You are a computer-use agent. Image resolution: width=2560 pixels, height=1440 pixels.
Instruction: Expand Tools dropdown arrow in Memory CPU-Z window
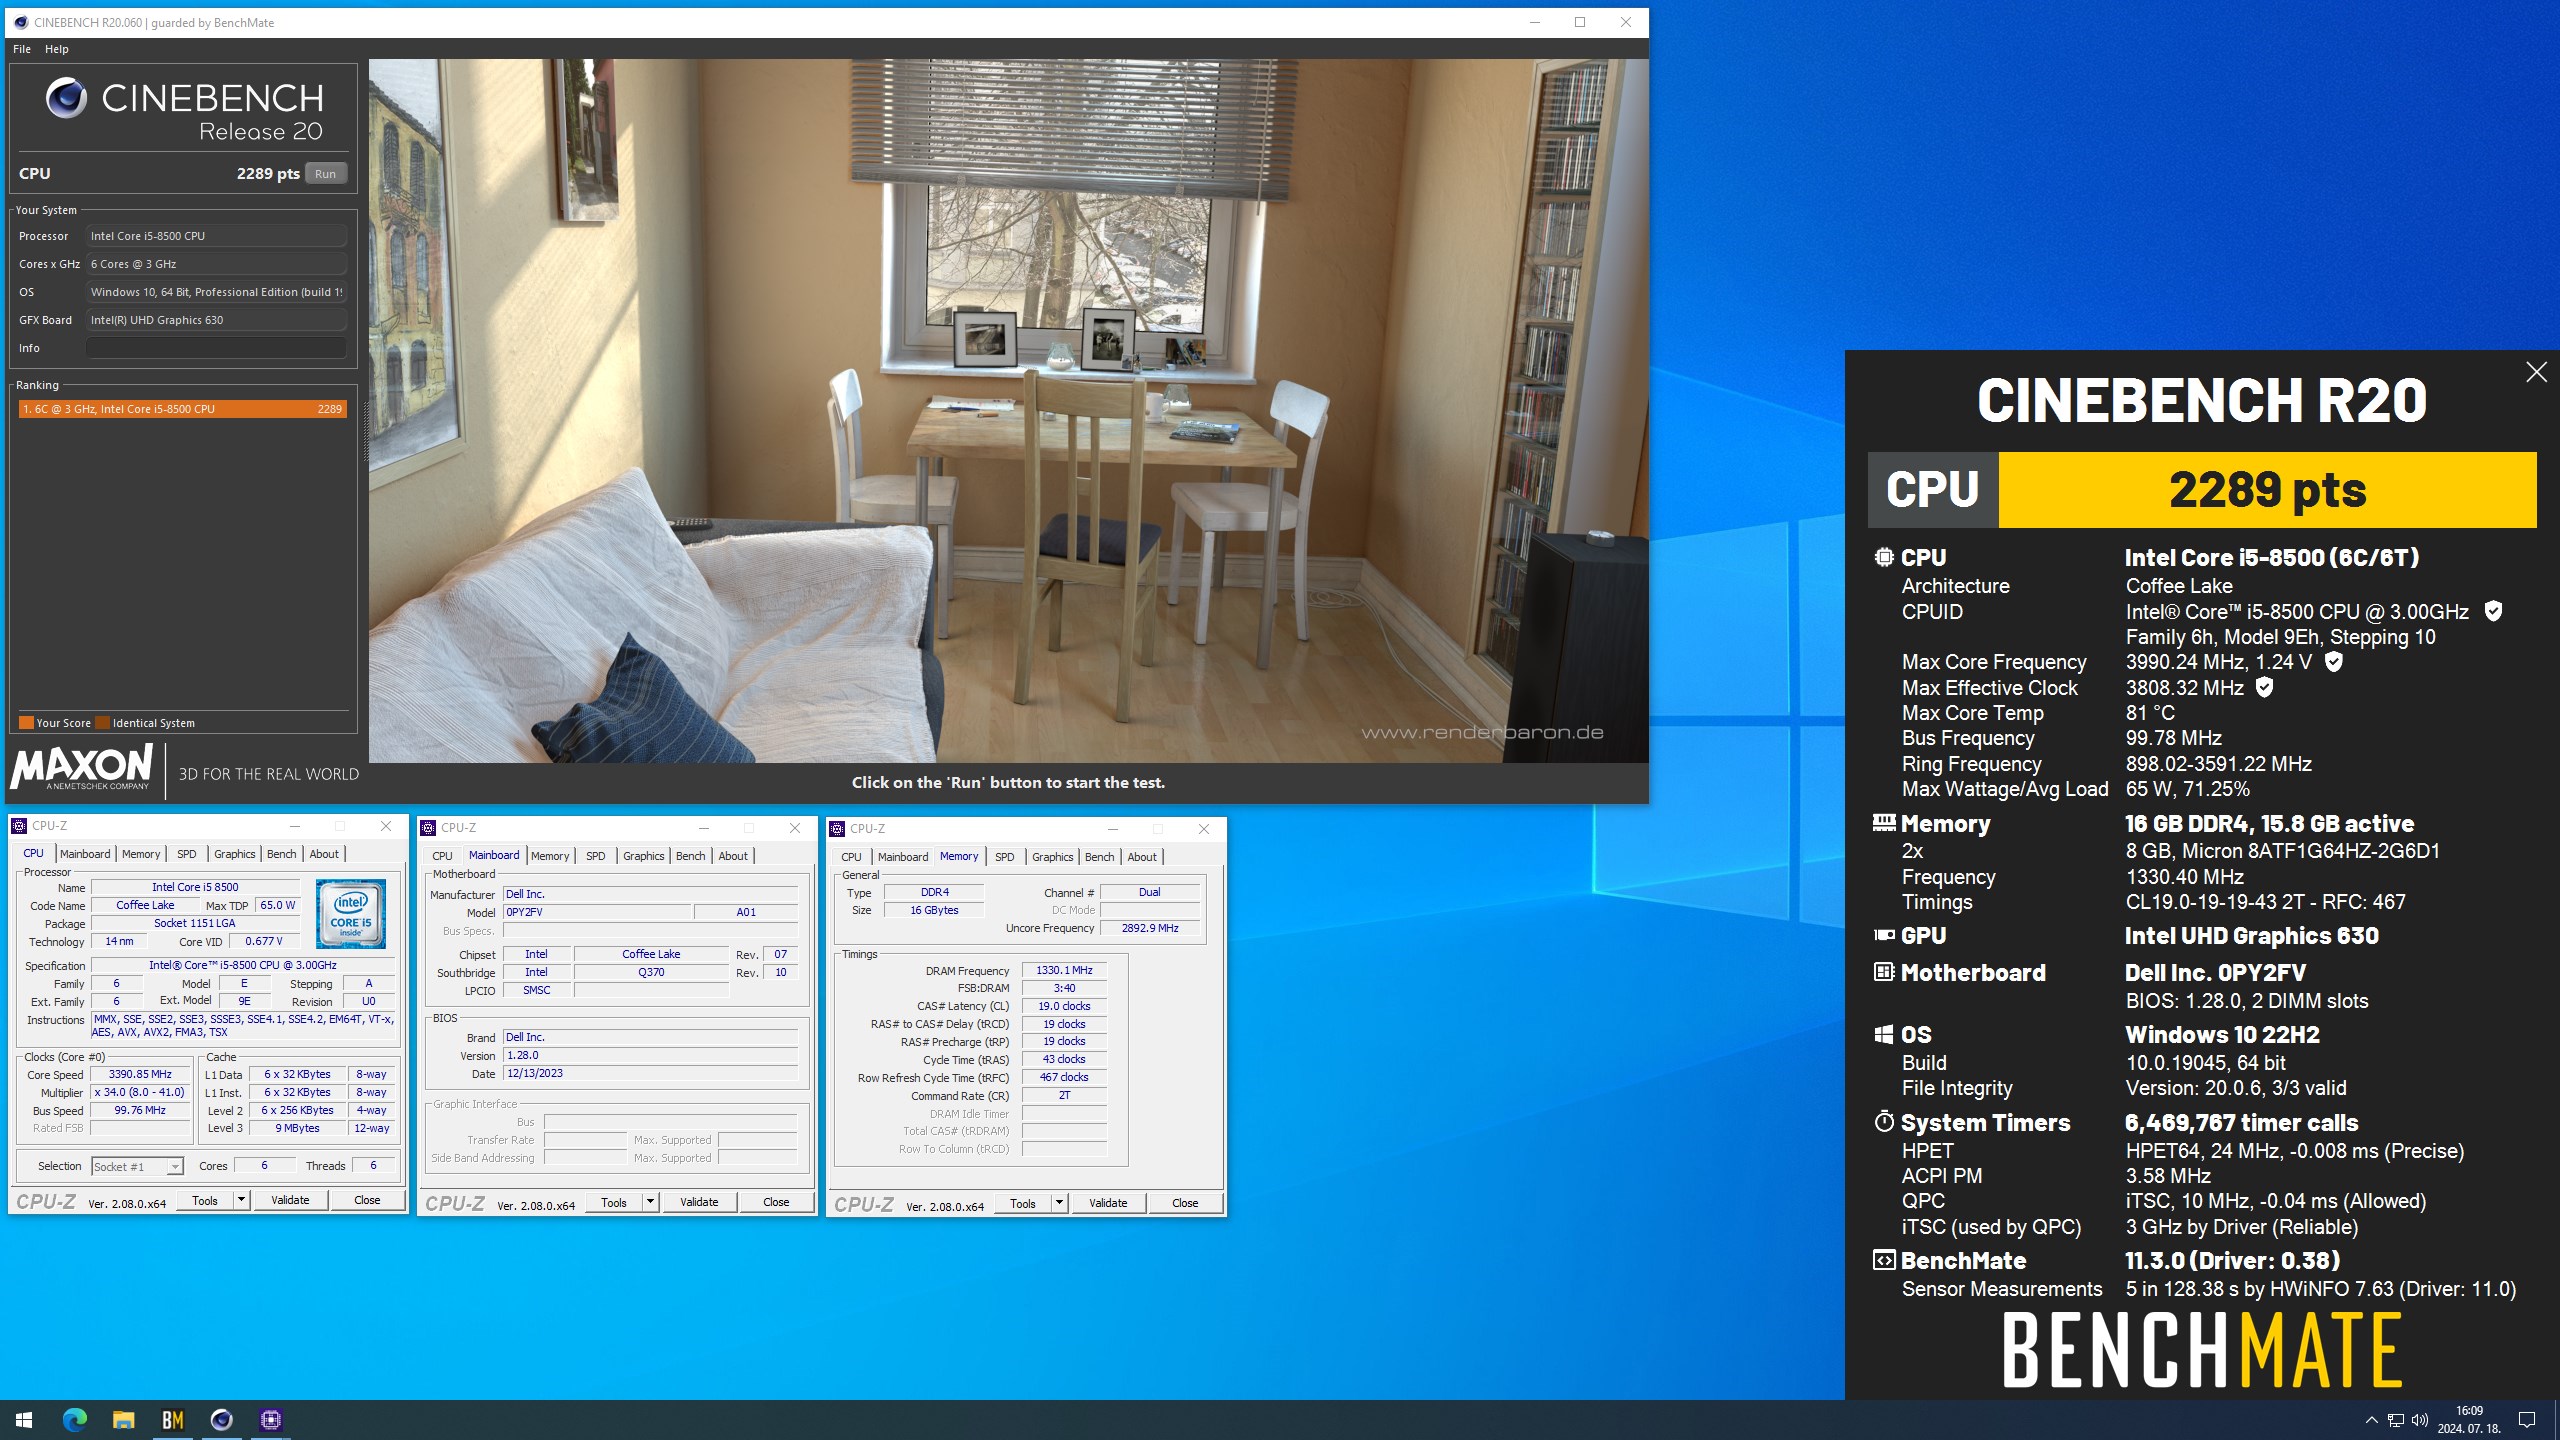pos(1059,1204)
